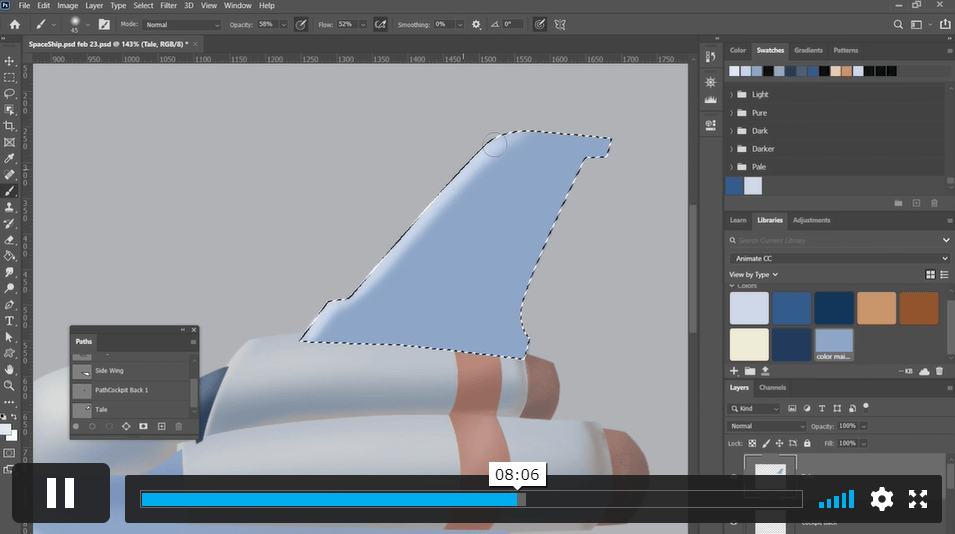
Task: Open View by Type dropdown
Action: tap(753, 275)
